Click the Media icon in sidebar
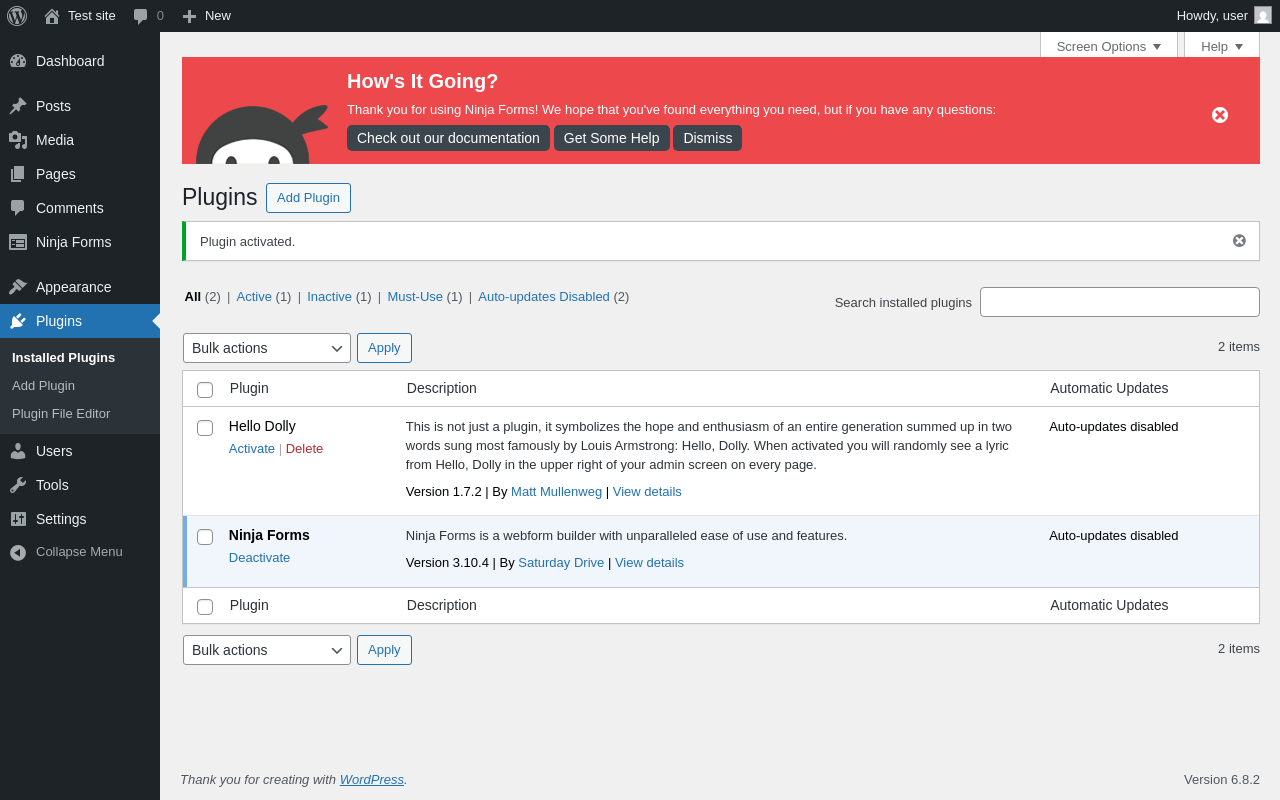 click(18, 140)
